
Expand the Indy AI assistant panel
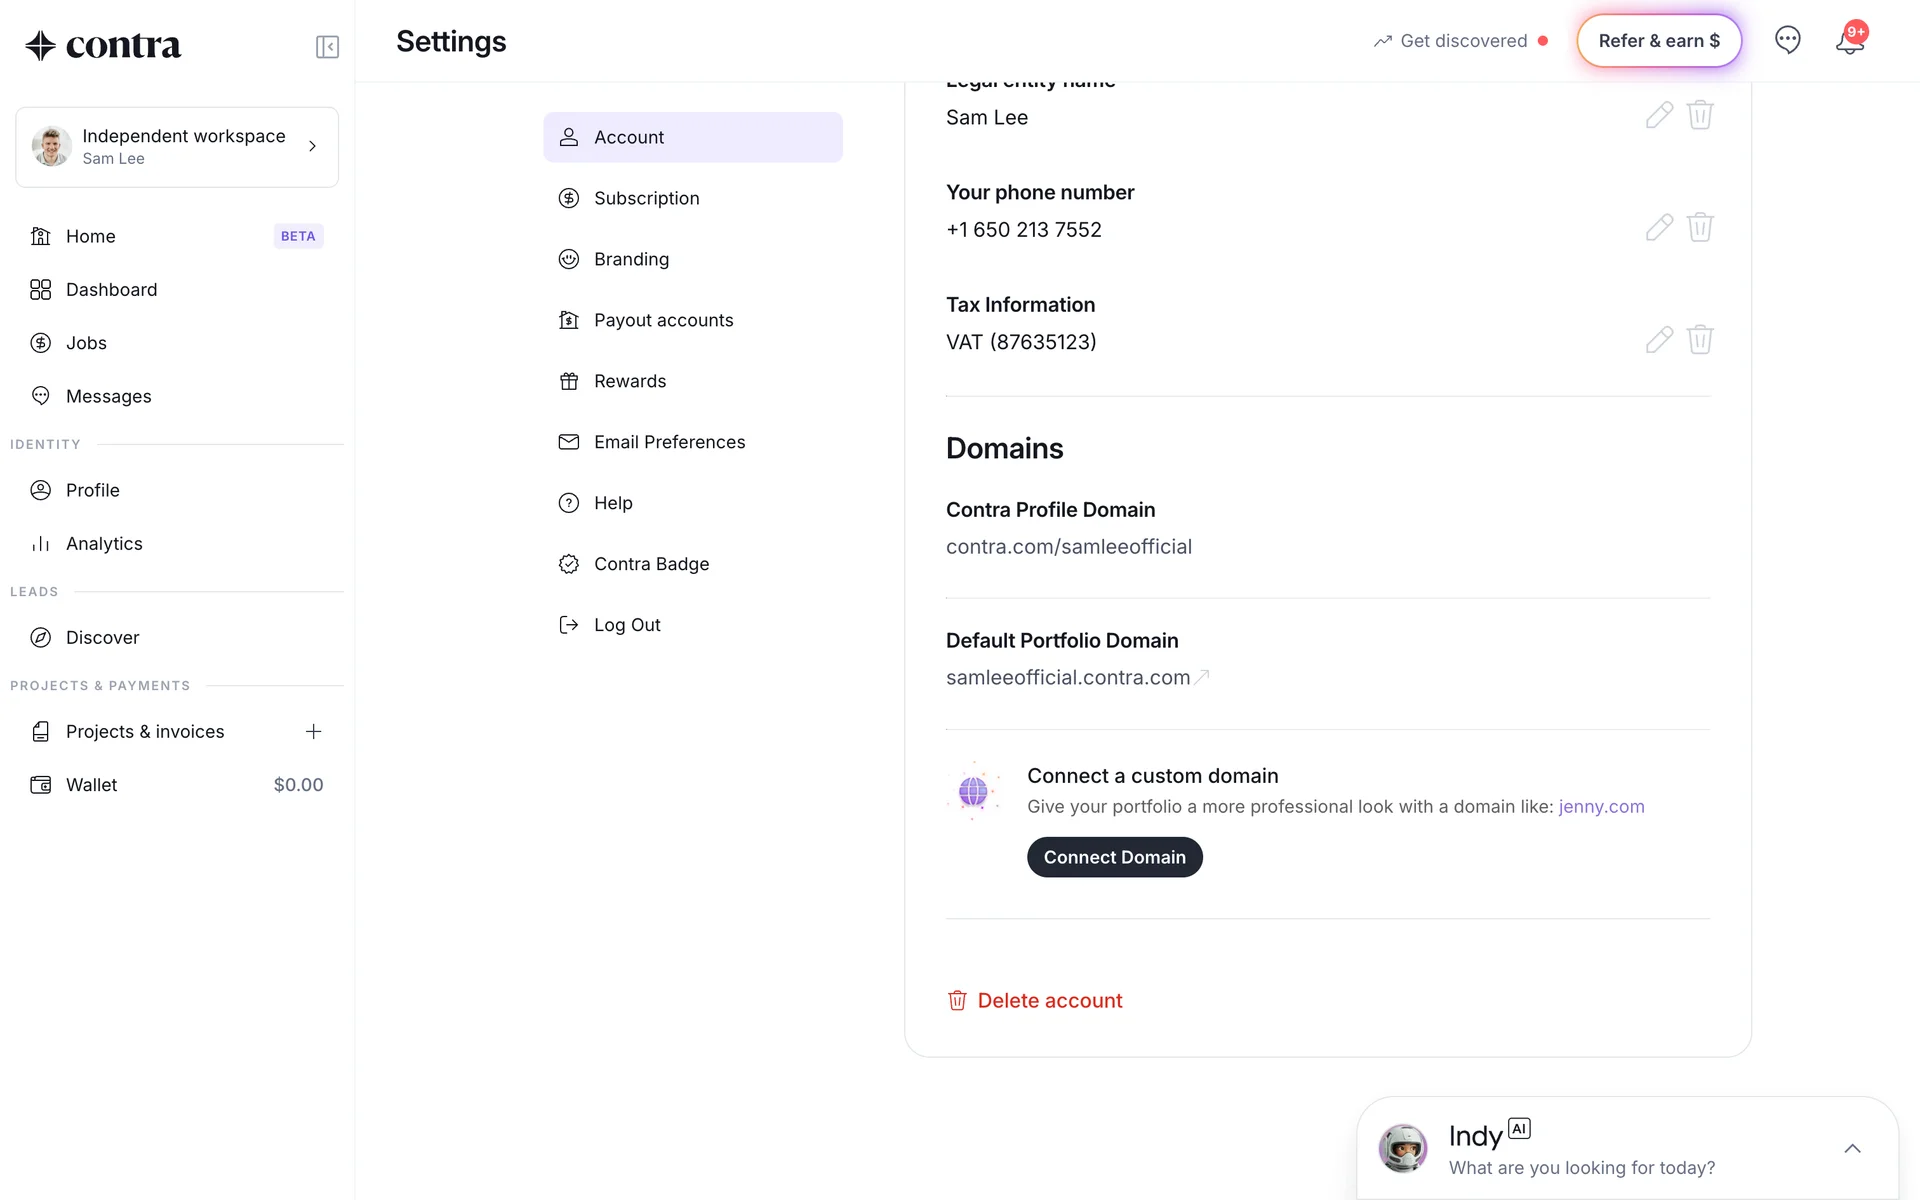1852,1149
